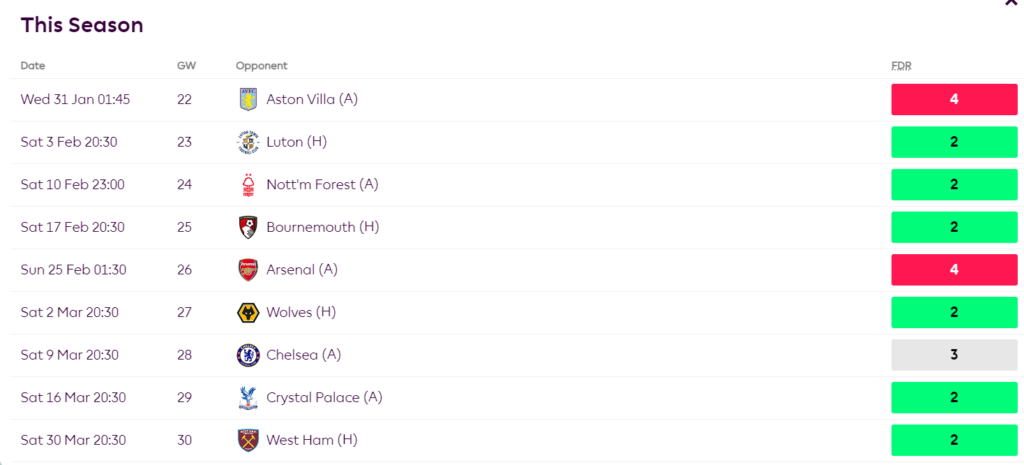Click the Arsenal club crest
This screenshot has height=465, width=1024.
(x=248, y=270)
